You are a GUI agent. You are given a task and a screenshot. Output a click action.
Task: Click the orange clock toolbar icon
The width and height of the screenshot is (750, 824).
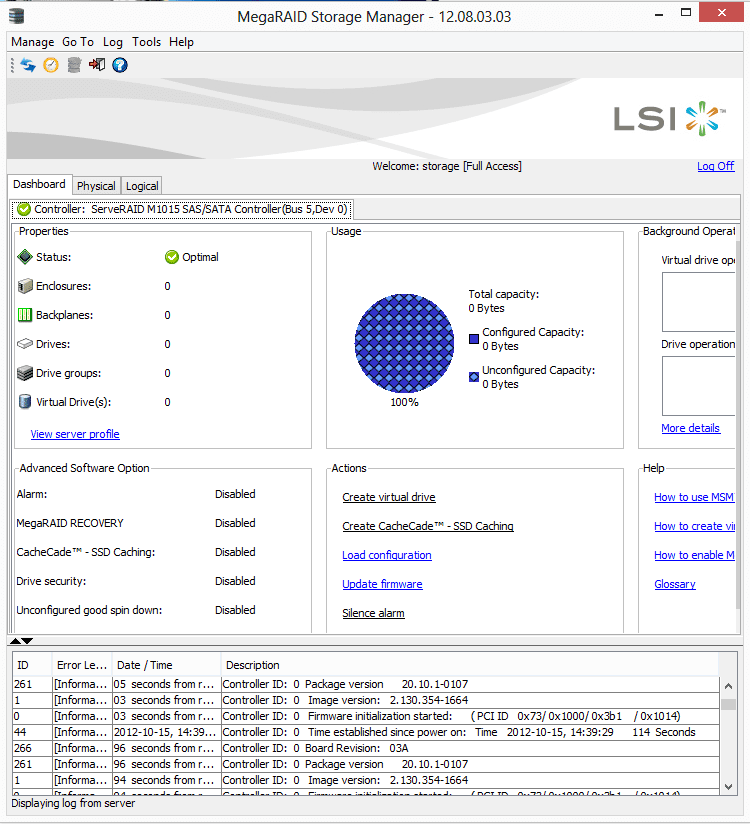[51, 65]
